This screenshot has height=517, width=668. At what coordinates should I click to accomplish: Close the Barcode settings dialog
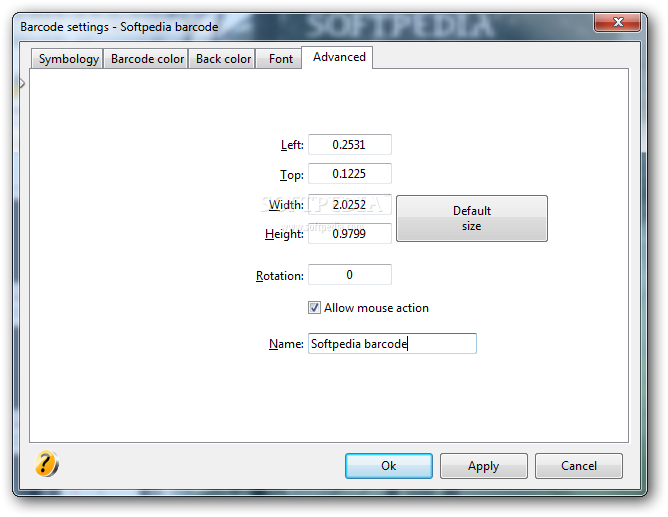(x=617, y=22)
